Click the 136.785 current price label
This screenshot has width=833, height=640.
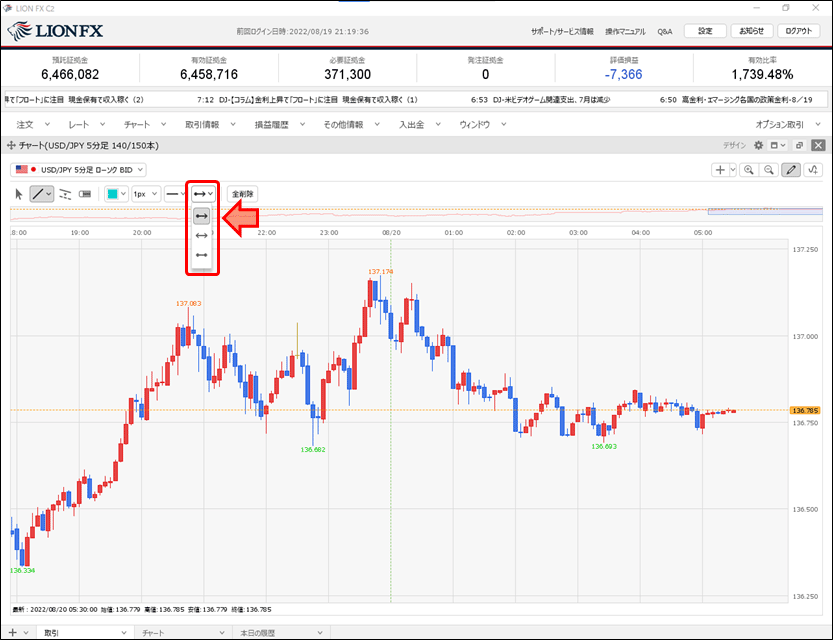point(805,411)
